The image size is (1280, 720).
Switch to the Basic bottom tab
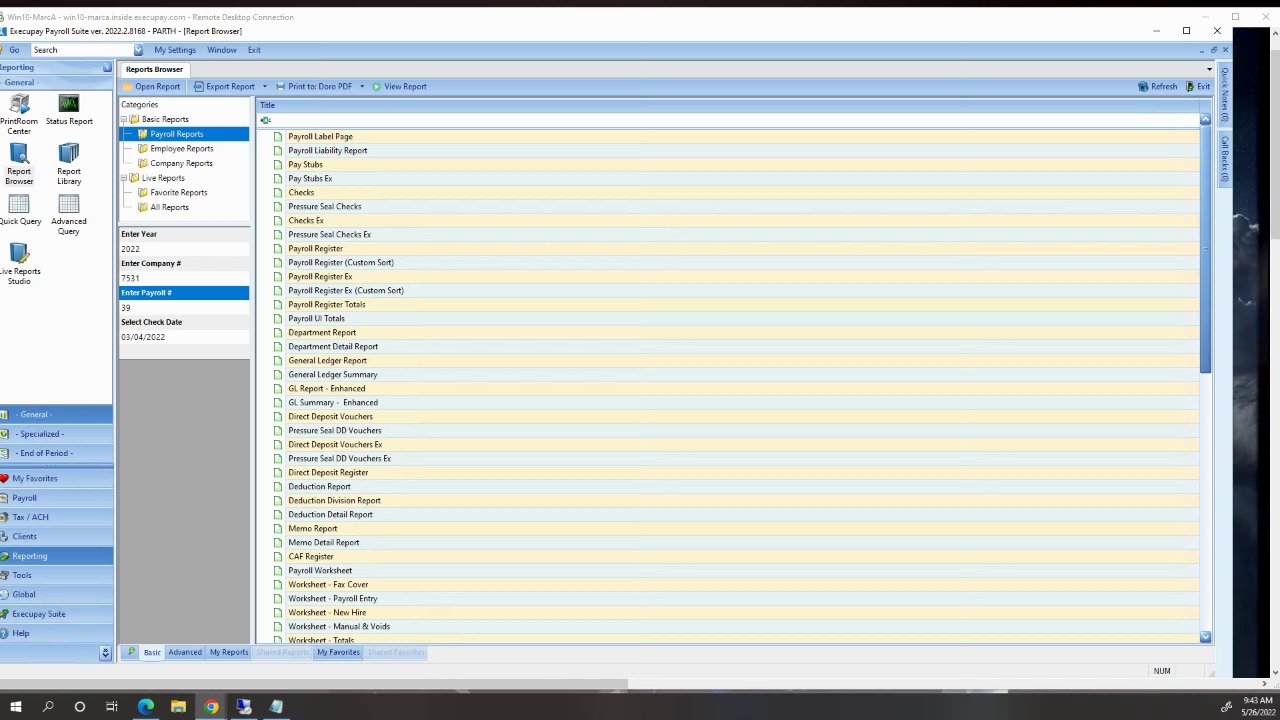pos(152,653)
